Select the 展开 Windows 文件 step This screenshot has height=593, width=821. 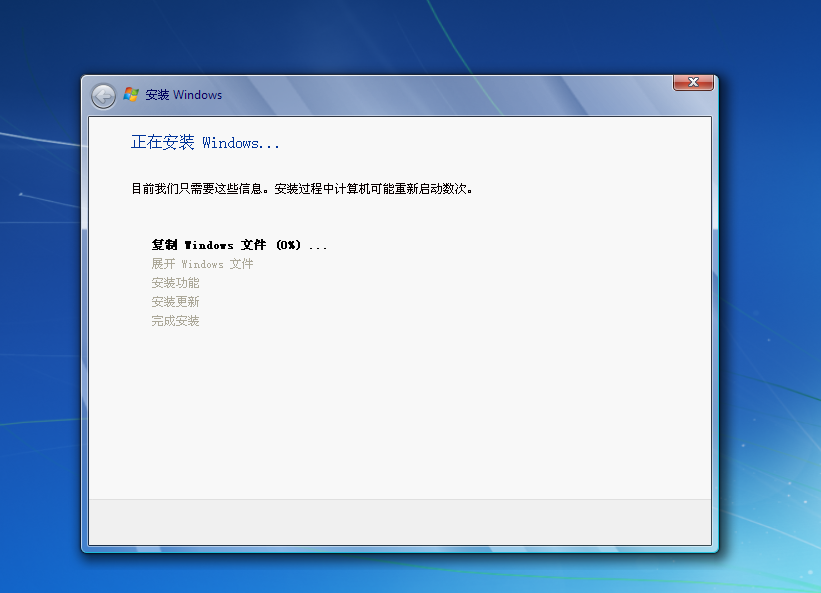(x=202, y=264)
